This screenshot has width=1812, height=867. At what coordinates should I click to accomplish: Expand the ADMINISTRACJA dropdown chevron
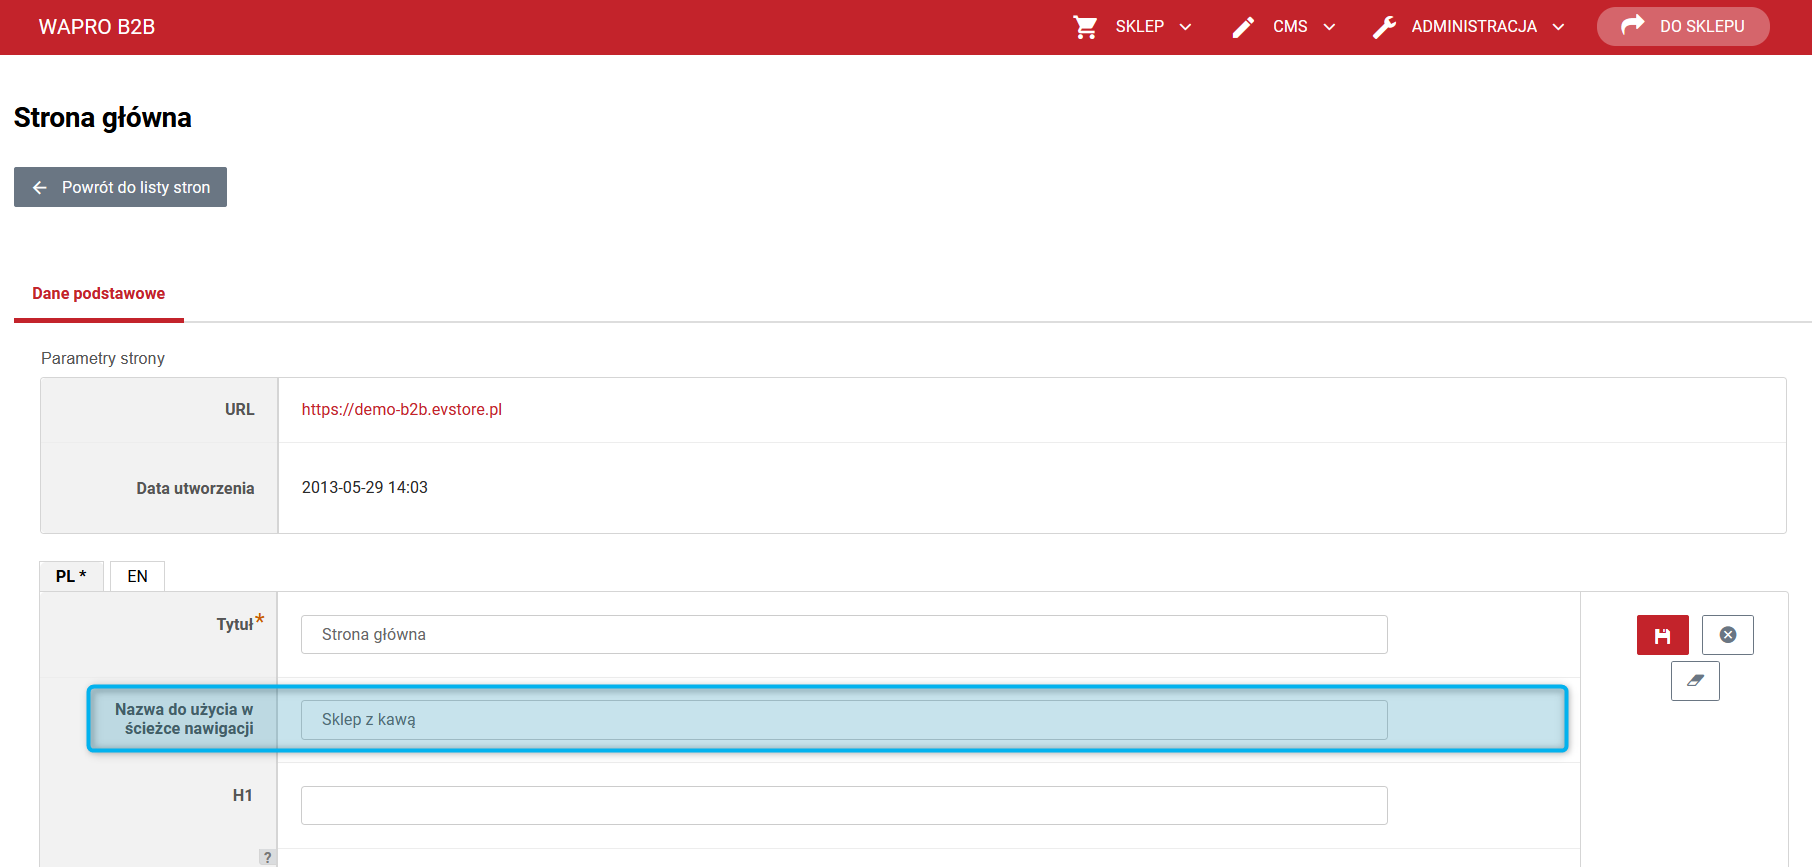pos(1558,27)
